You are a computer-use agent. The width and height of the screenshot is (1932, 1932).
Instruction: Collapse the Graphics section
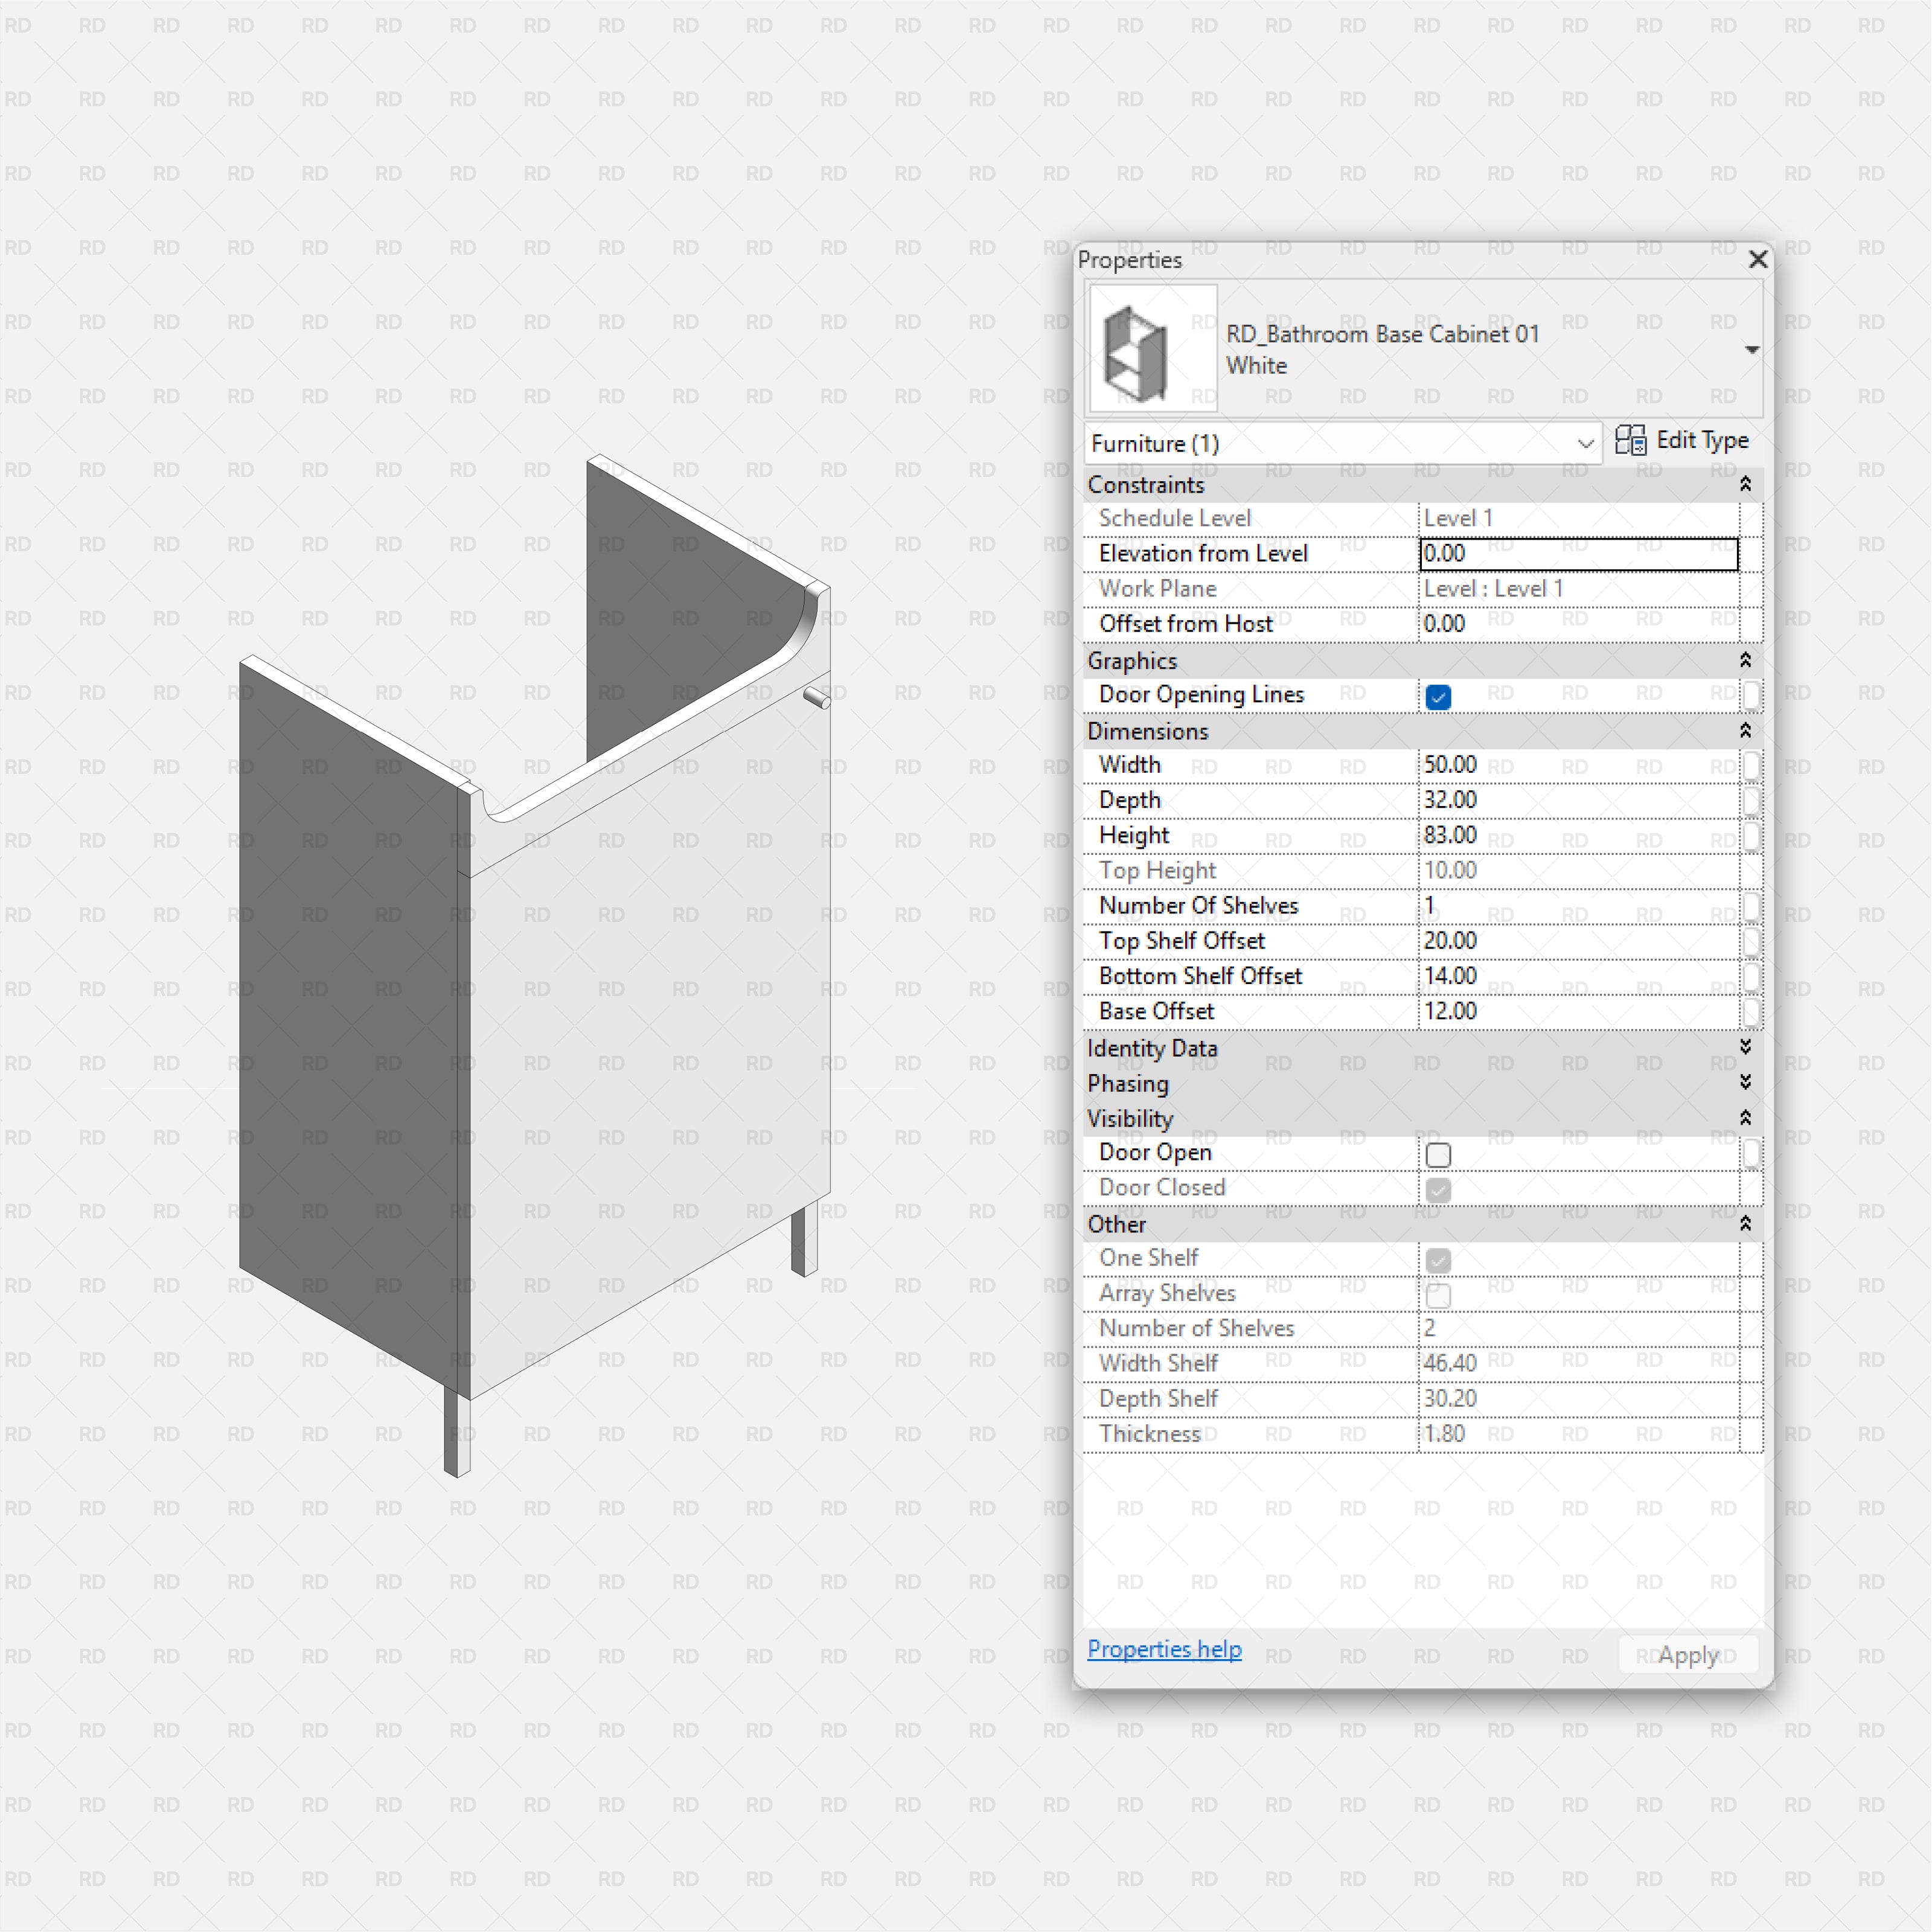[x=1745, y=661]
